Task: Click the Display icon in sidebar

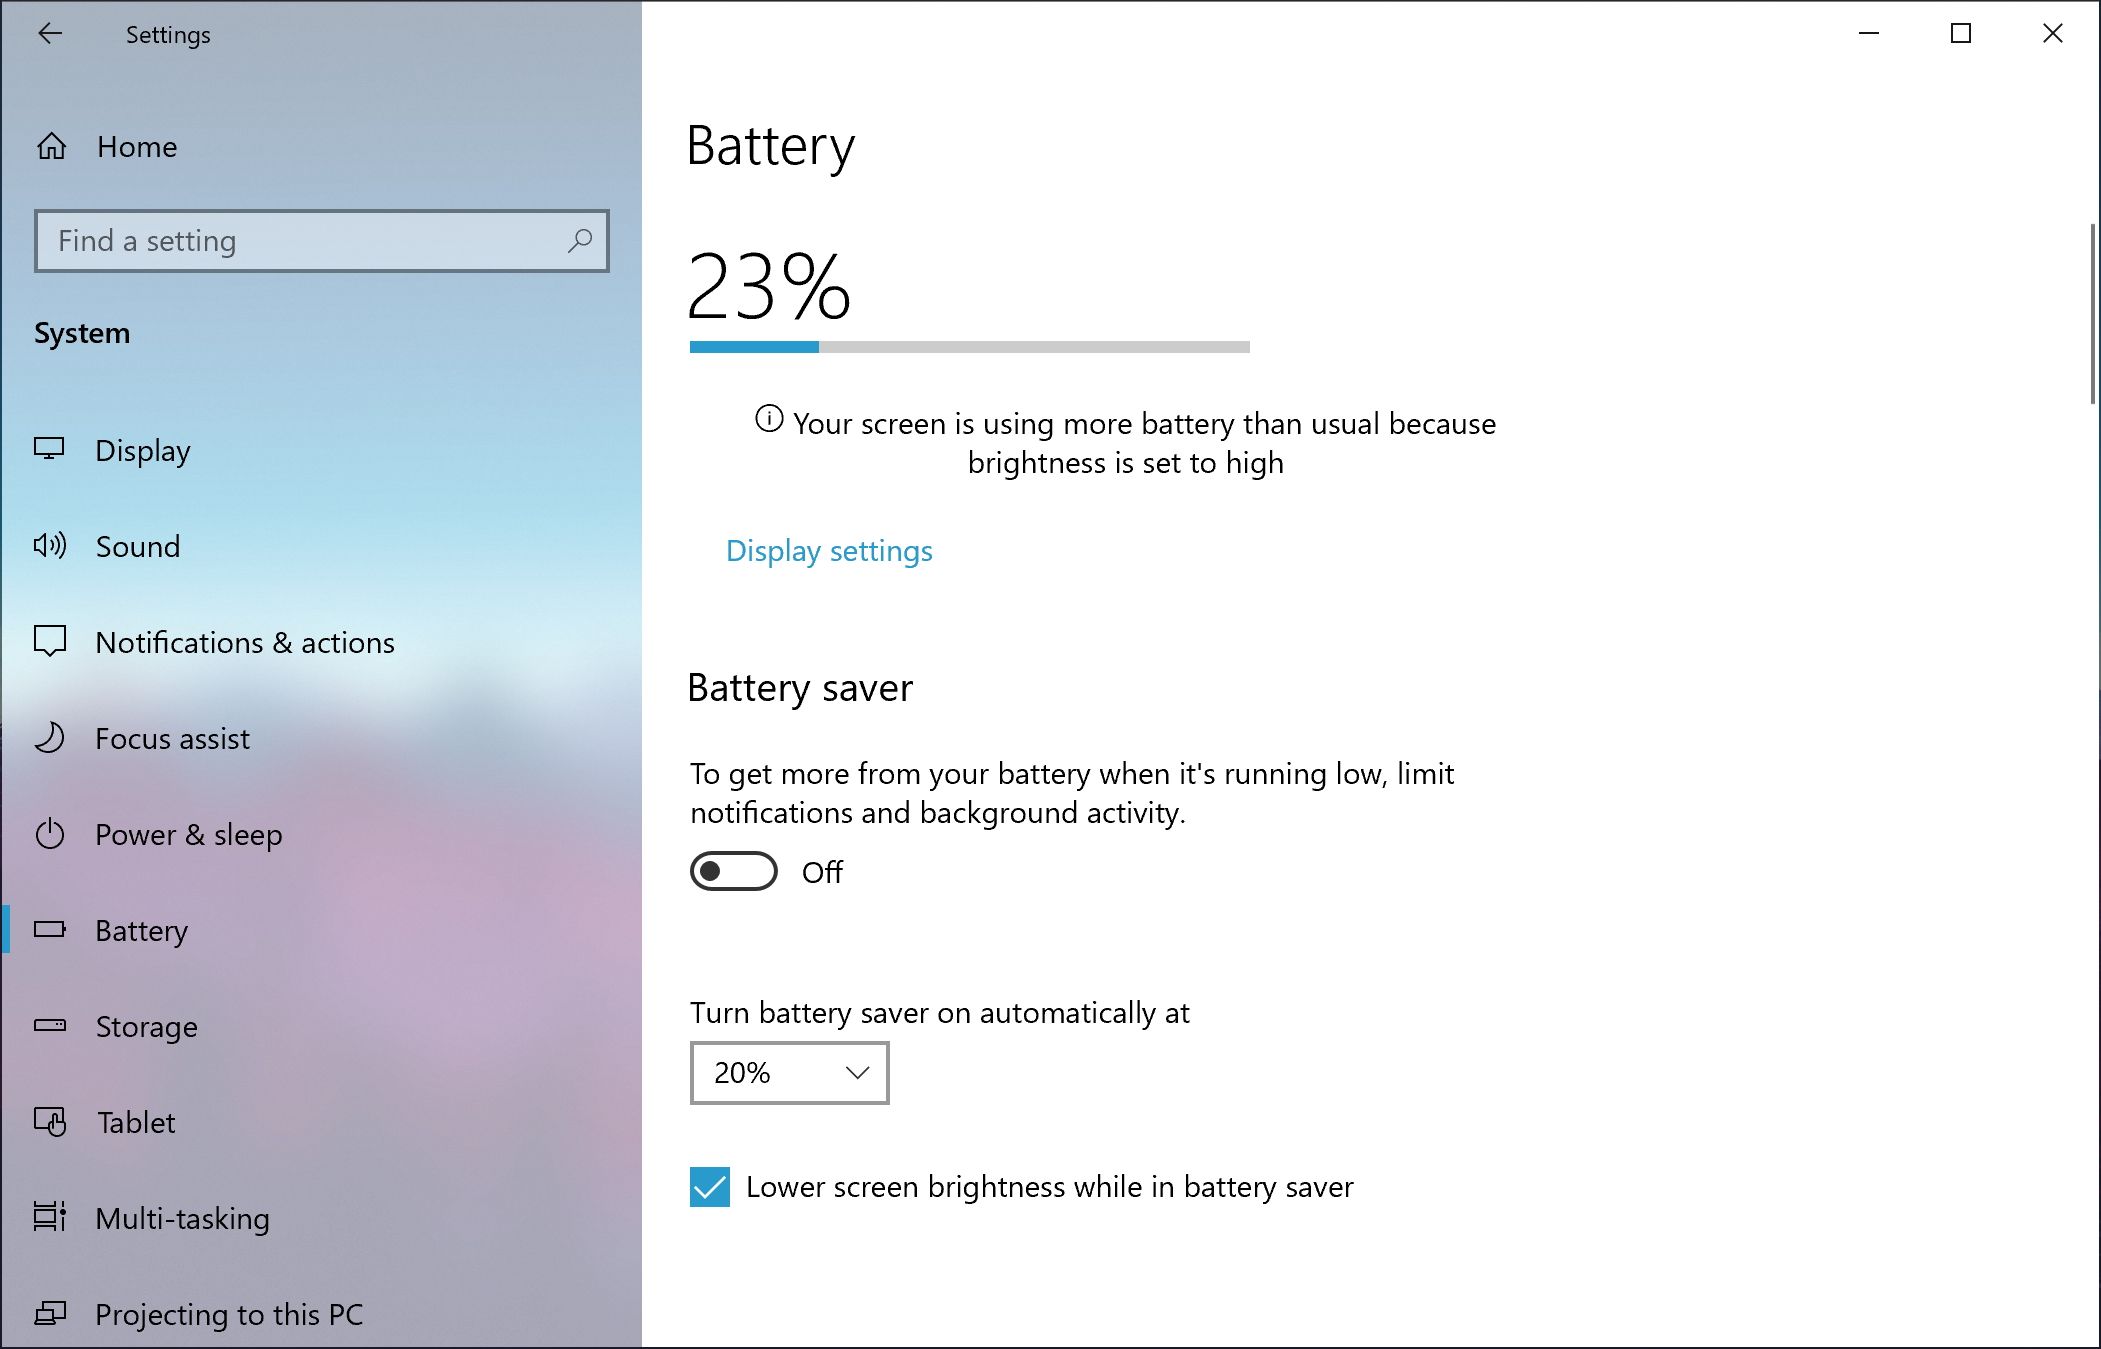Action: [54, 450]
